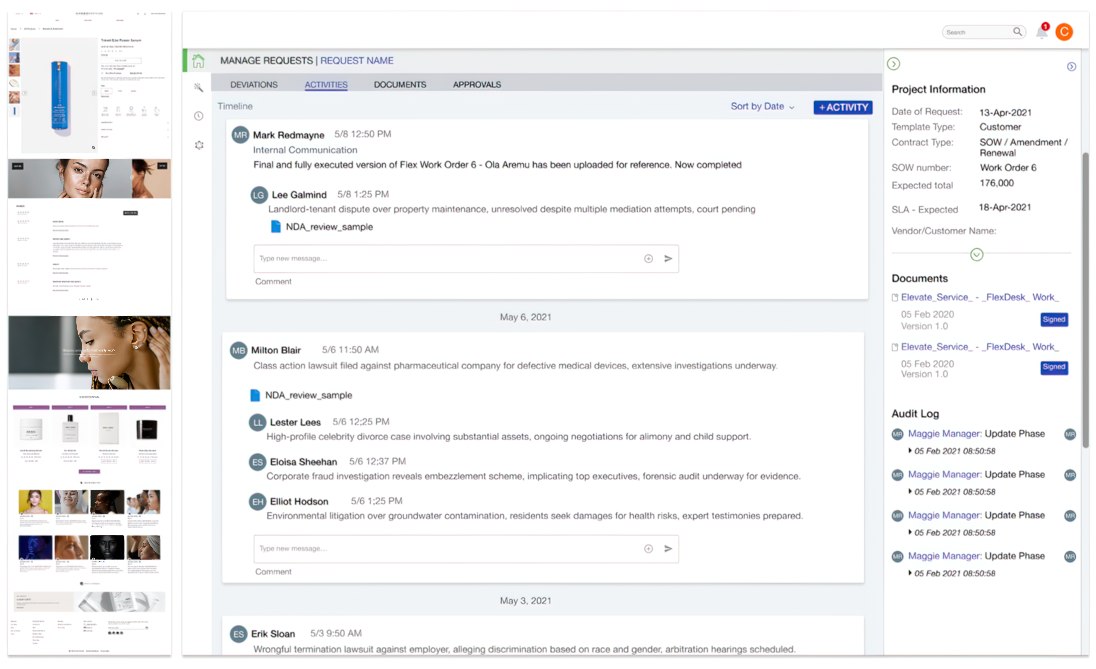Open the second Elevate_Service_-_FlexDesk_Work link

(x=980, y=347)
